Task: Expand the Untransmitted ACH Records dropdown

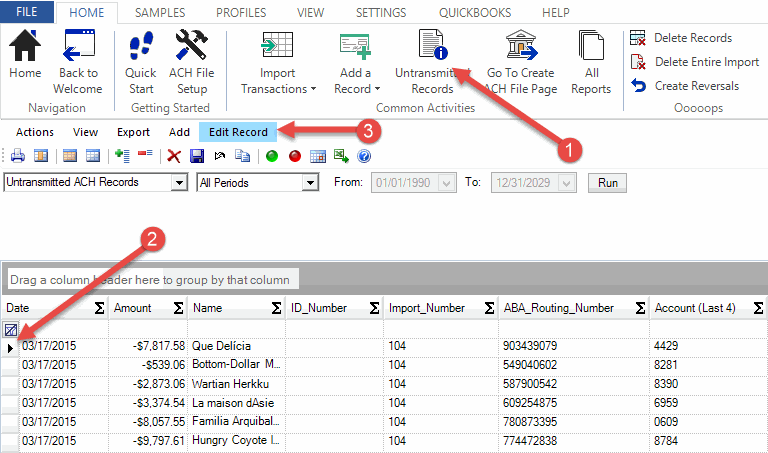Action: pos(179,183)
